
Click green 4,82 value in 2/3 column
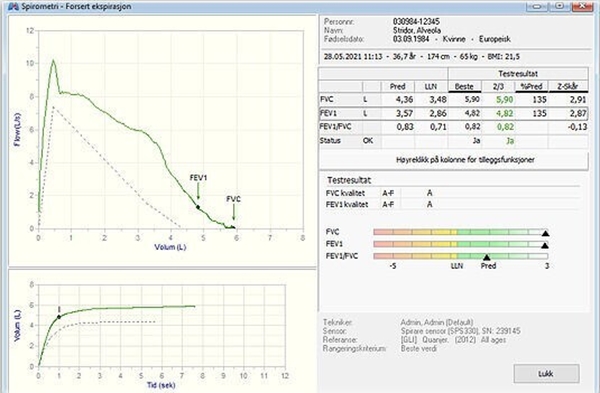[x=504, y=113]
